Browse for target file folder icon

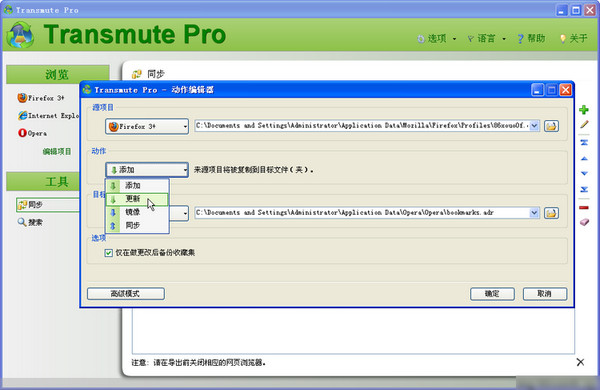551,213
